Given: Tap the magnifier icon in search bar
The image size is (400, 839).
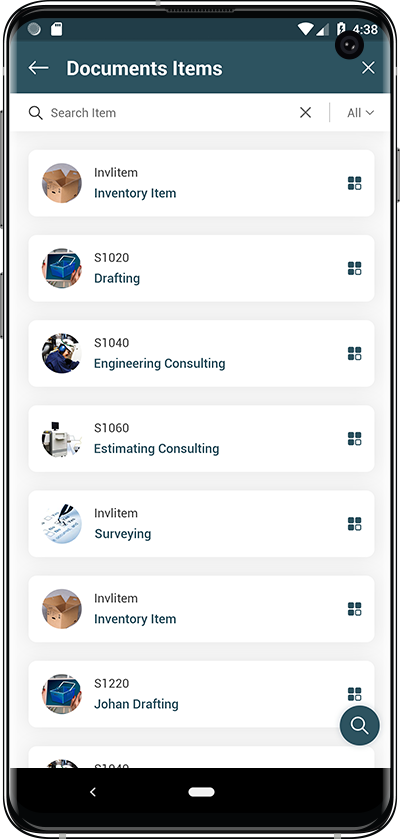Looking at the screenshot, I should coord(36,113).
